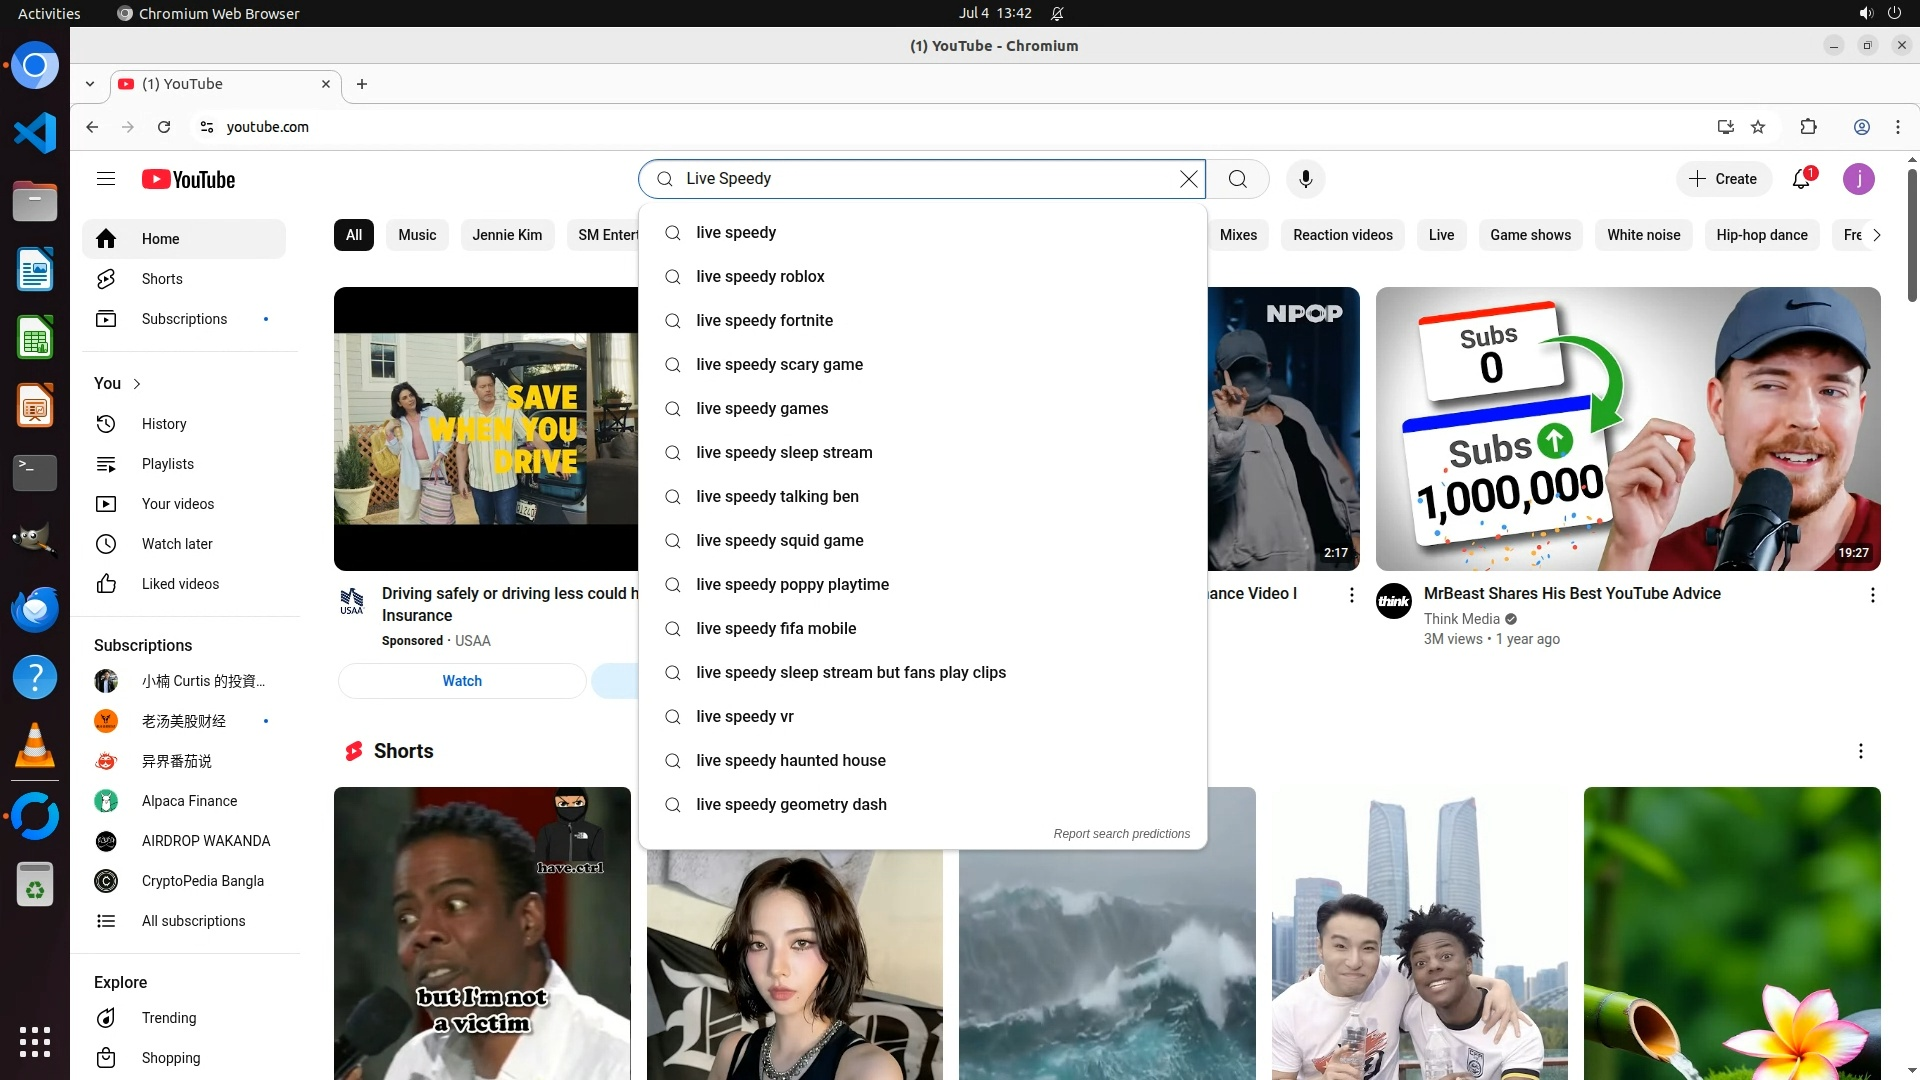Select the Game shows chip
This screenshot has width=1920, height=1080.
[1530, 235]
